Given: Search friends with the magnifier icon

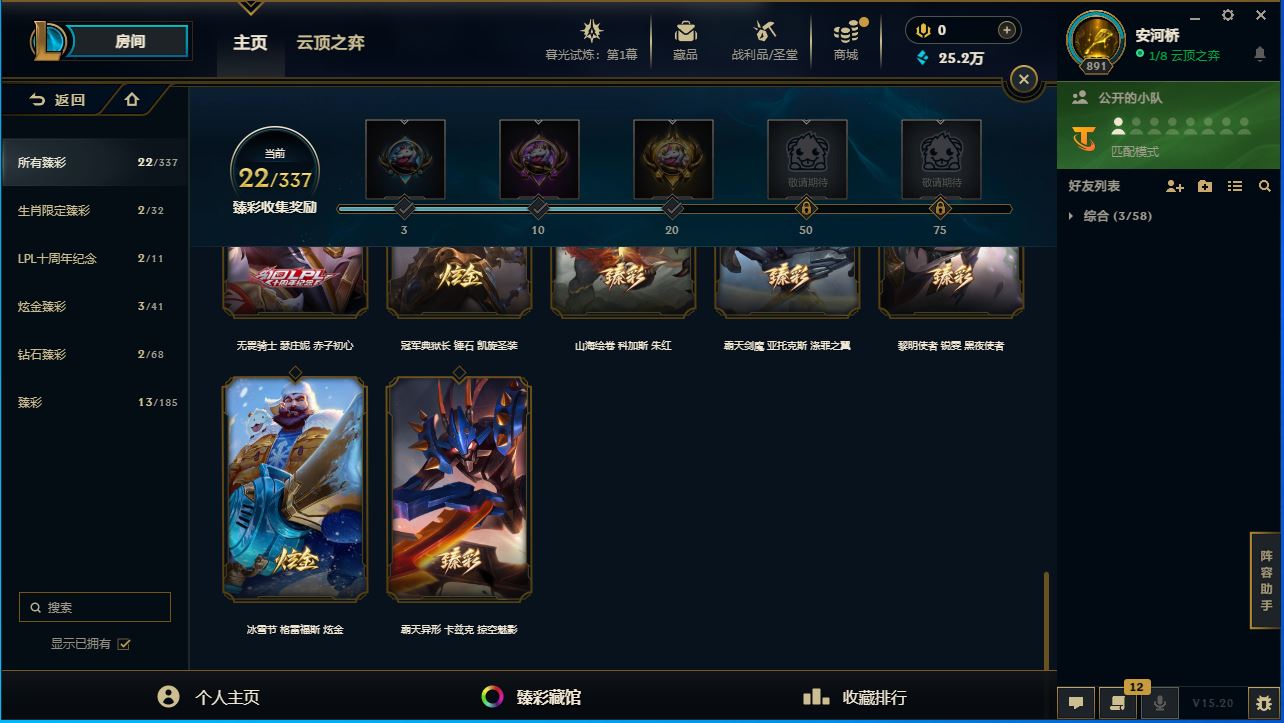Looking at the screenshot, I should pos(1264,186).
